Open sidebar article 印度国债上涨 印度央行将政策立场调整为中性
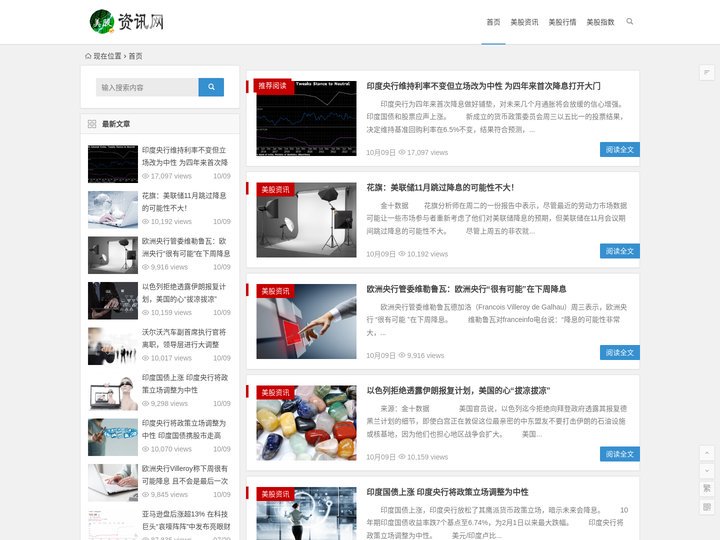This screenshot has height=540, width=720. point(185,383)
